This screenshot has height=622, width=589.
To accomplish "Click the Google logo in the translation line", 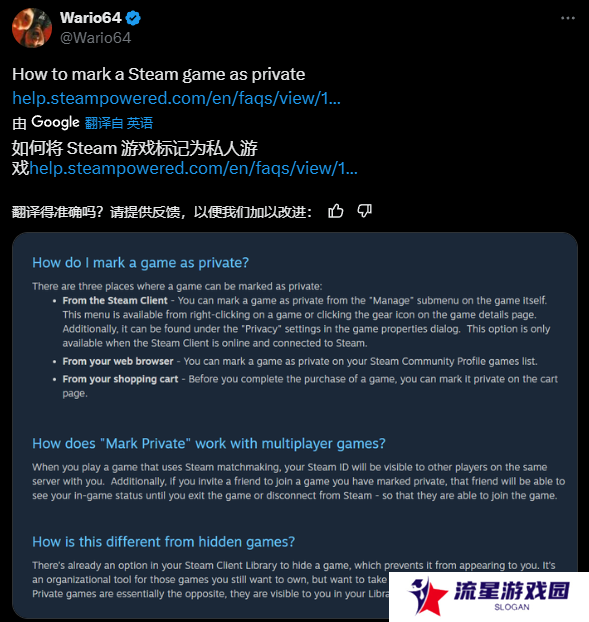I will tap(56, 122).
